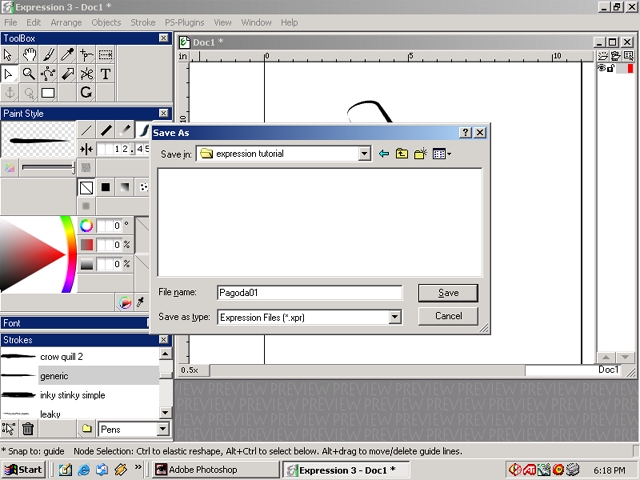Image resolution: width=640 pixels, height=480 pixels.
Task: Click Cancel in Save As dialog
Action: point(448,316)
